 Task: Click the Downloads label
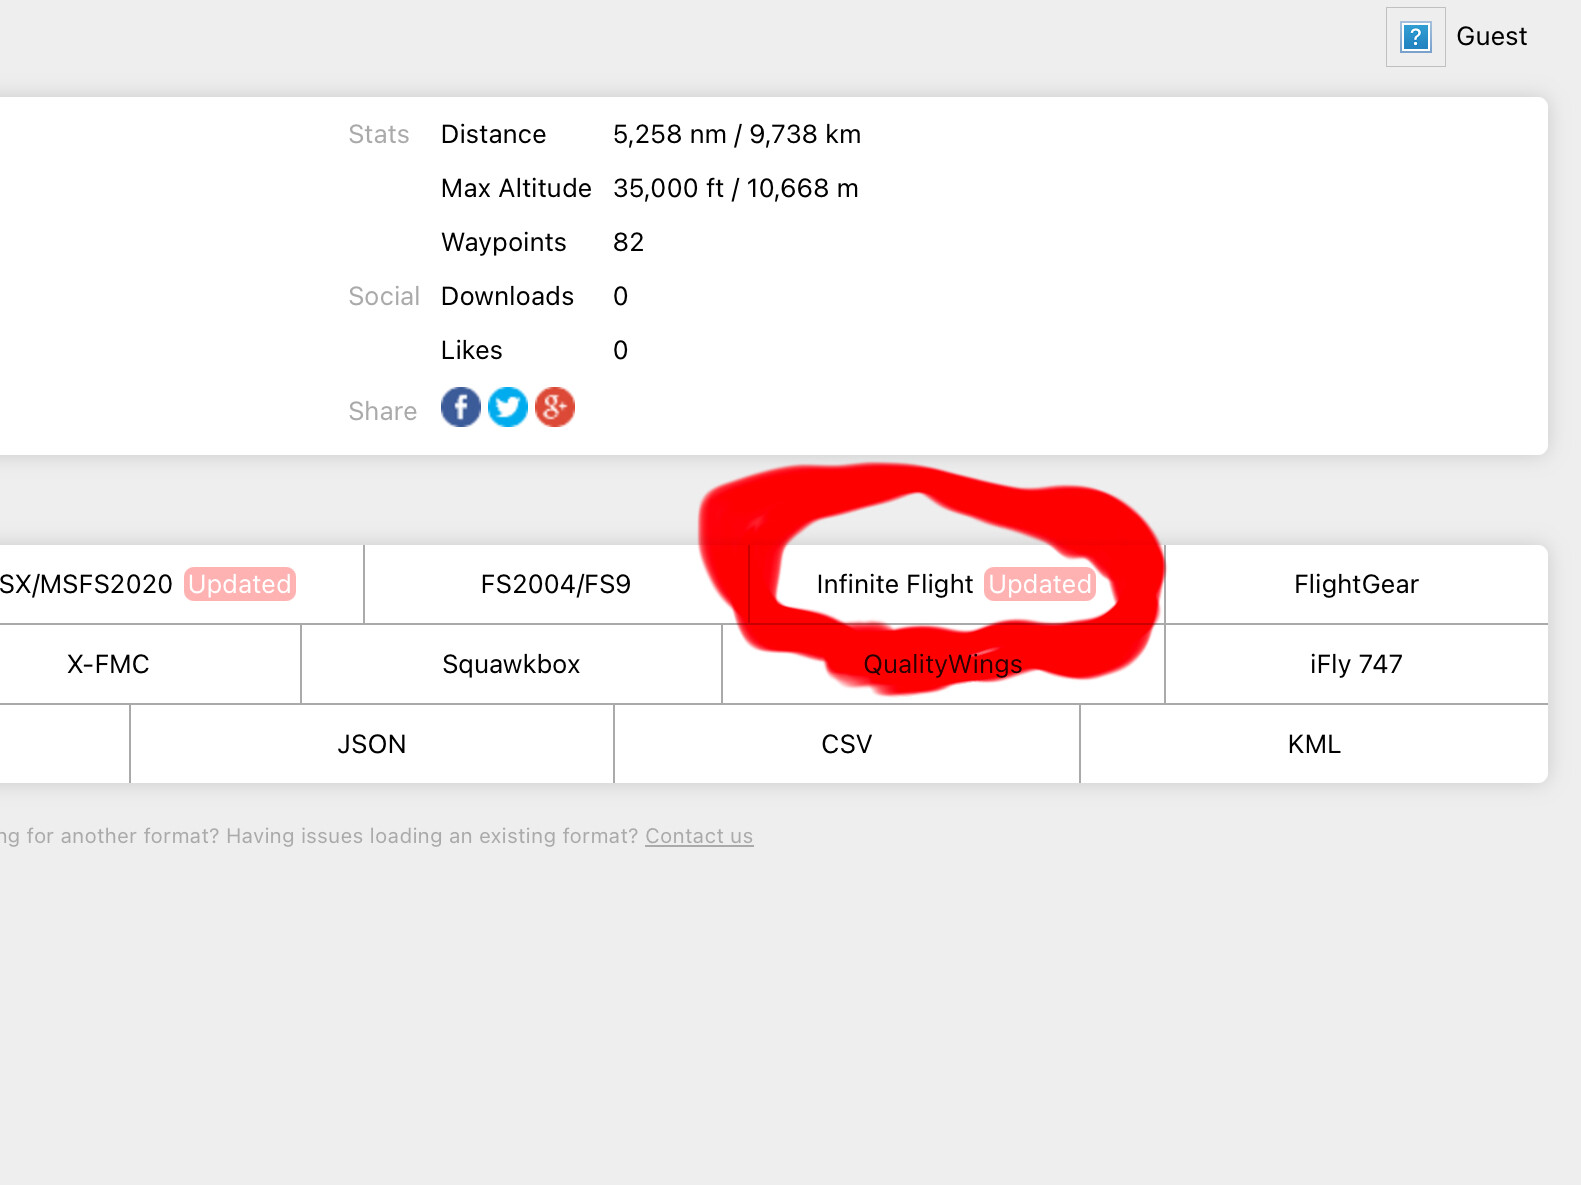click(507, 296)
